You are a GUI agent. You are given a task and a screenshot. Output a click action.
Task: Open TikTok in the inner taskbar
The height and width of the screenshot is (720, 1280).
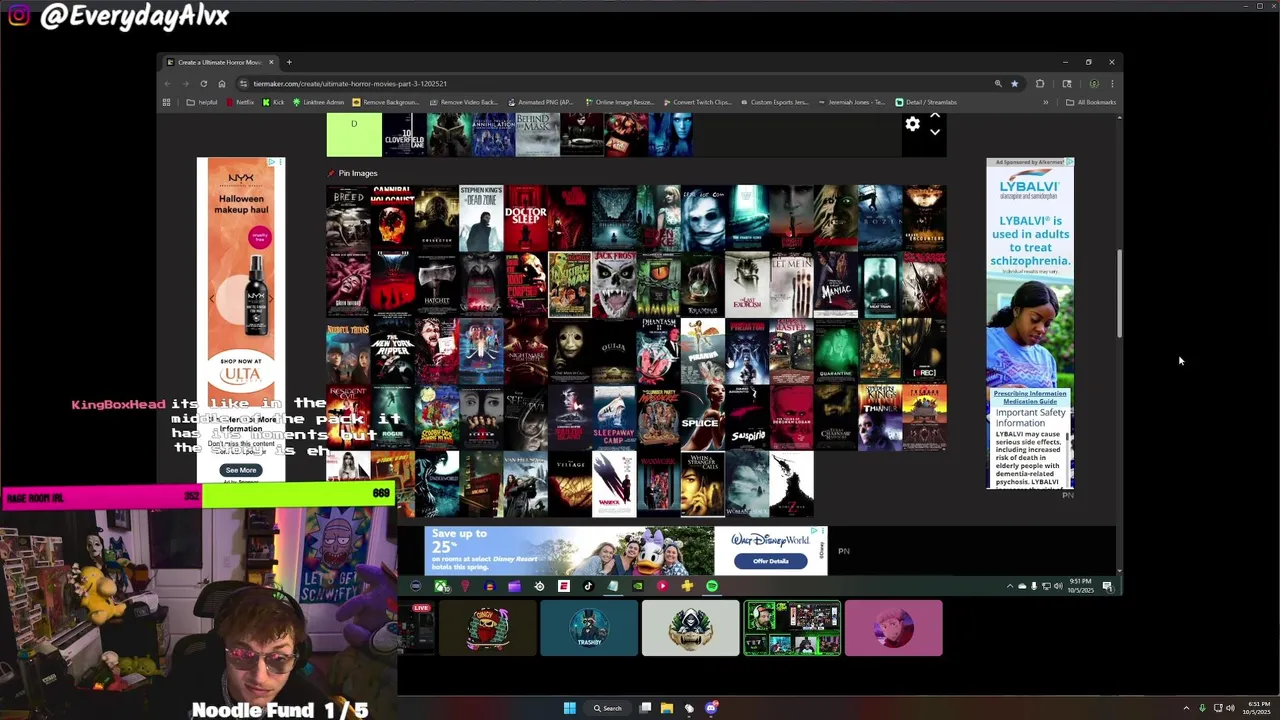coord(588,586)
